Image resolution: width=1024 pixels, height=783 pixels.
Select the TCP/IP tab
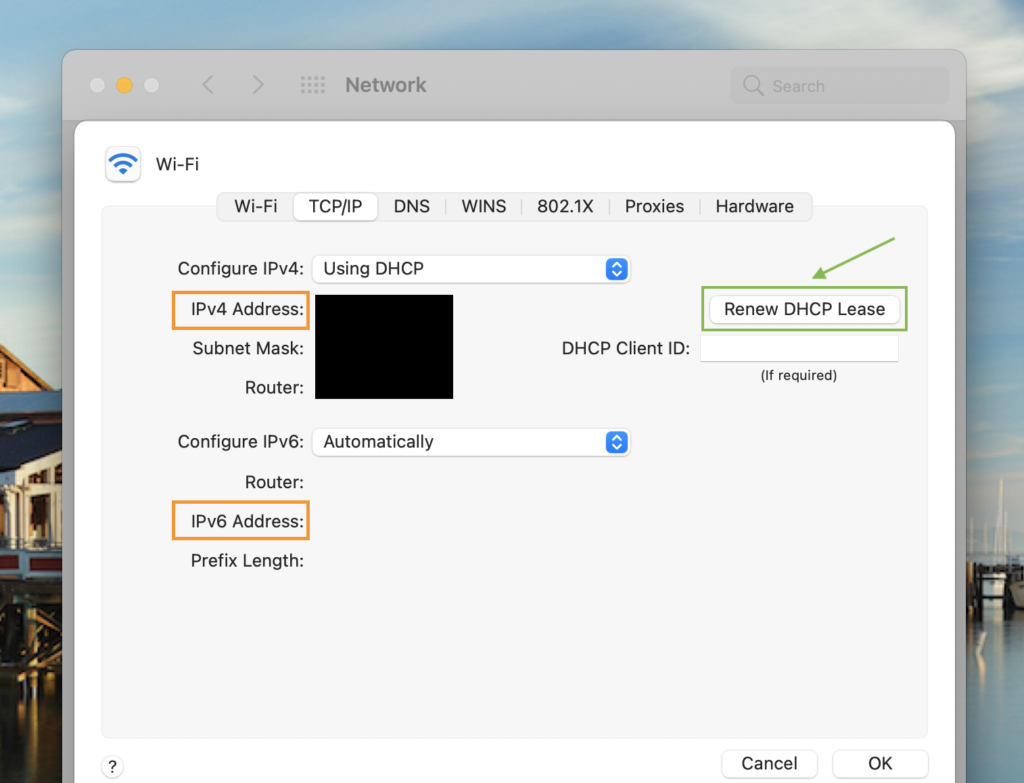pyautogui.click(x=335, y=207)
